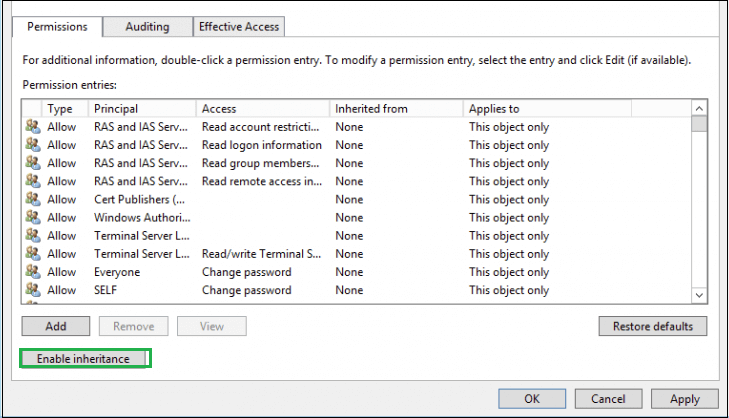Confirm with the OK button
This screenshot has width=729, height=418.
(532, 399)
